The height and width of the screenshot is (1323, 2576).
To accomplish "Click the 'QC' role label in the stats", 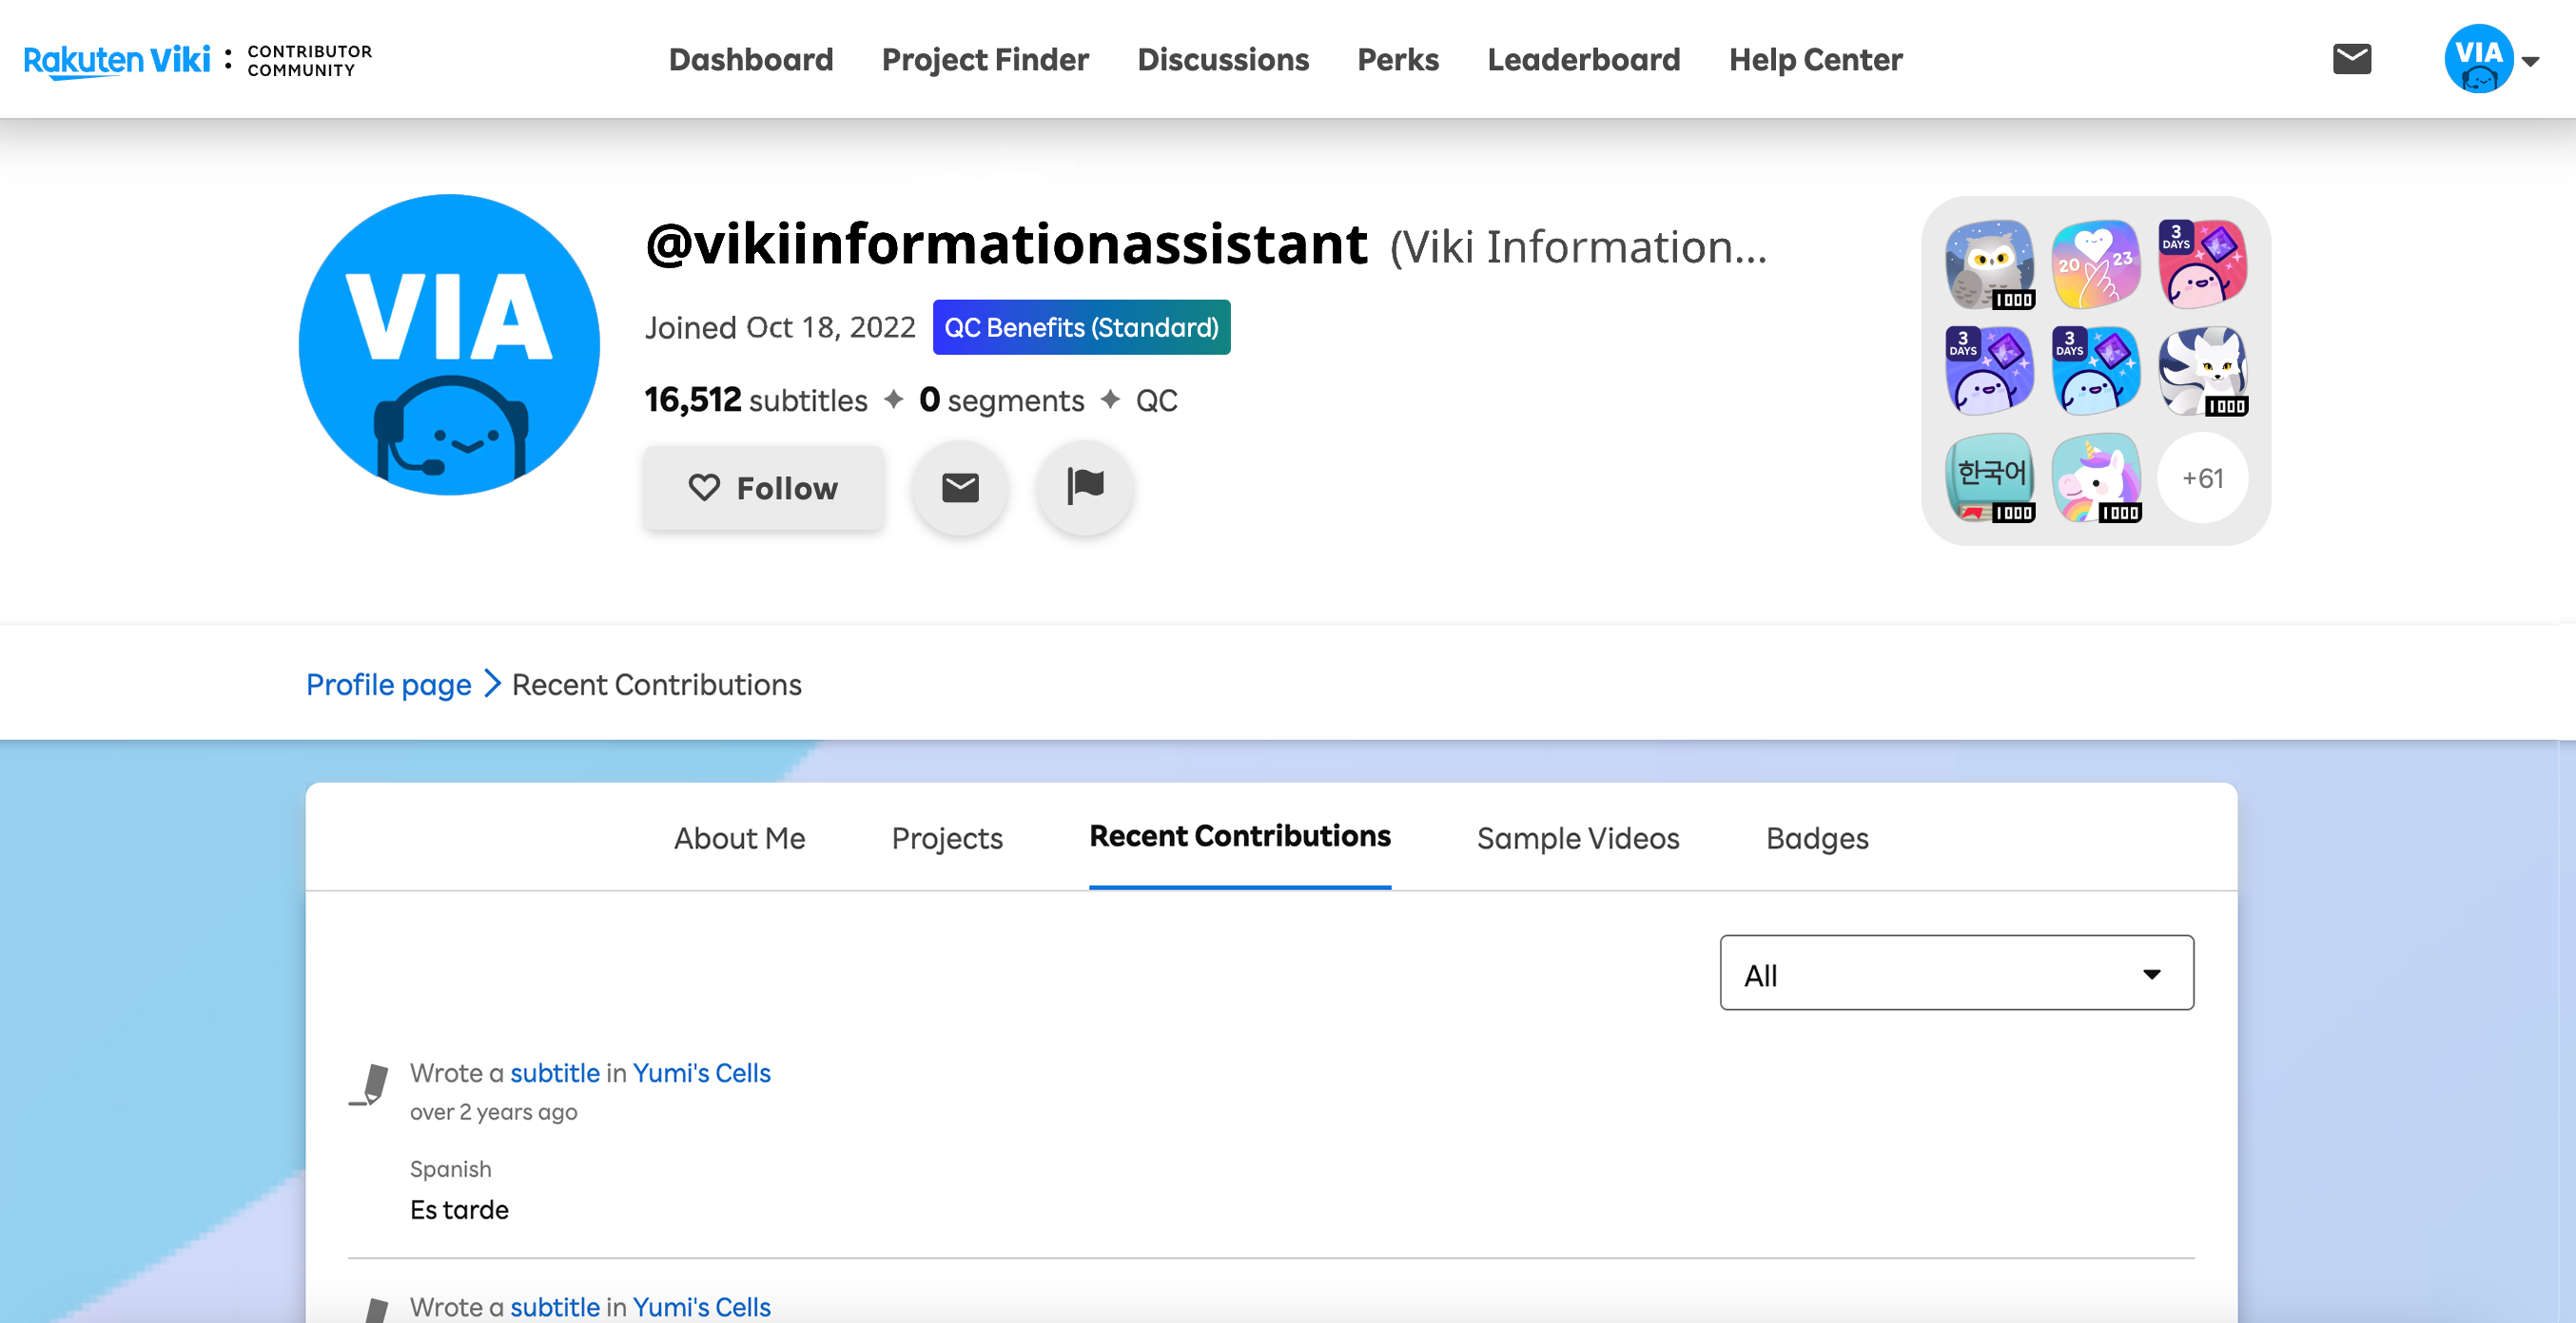I will 1156,401.
